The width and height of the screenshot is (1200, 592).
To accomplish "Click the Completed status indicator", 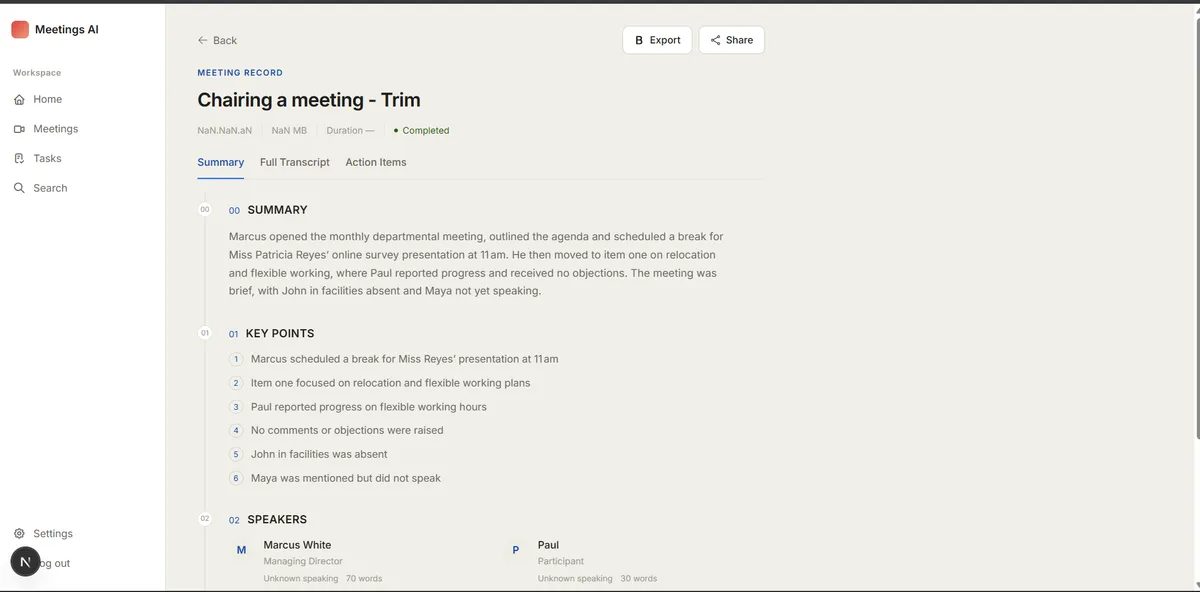I will click(x=421, y=130).
